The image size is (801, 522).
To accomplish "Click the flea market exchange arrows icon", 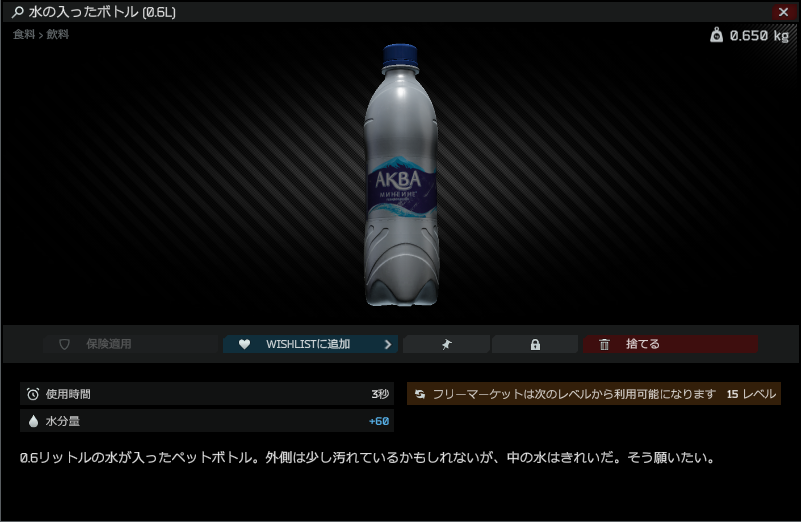I will 419,394.
